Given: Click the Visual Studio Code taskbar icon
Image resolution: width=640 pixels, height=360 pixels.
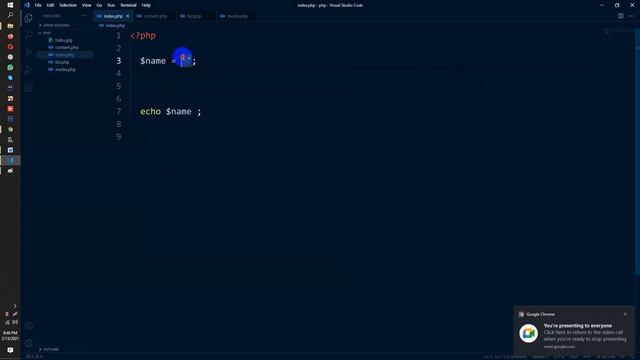Looking at the screenshot, I should pyautogui.click(x=10, y=160).
